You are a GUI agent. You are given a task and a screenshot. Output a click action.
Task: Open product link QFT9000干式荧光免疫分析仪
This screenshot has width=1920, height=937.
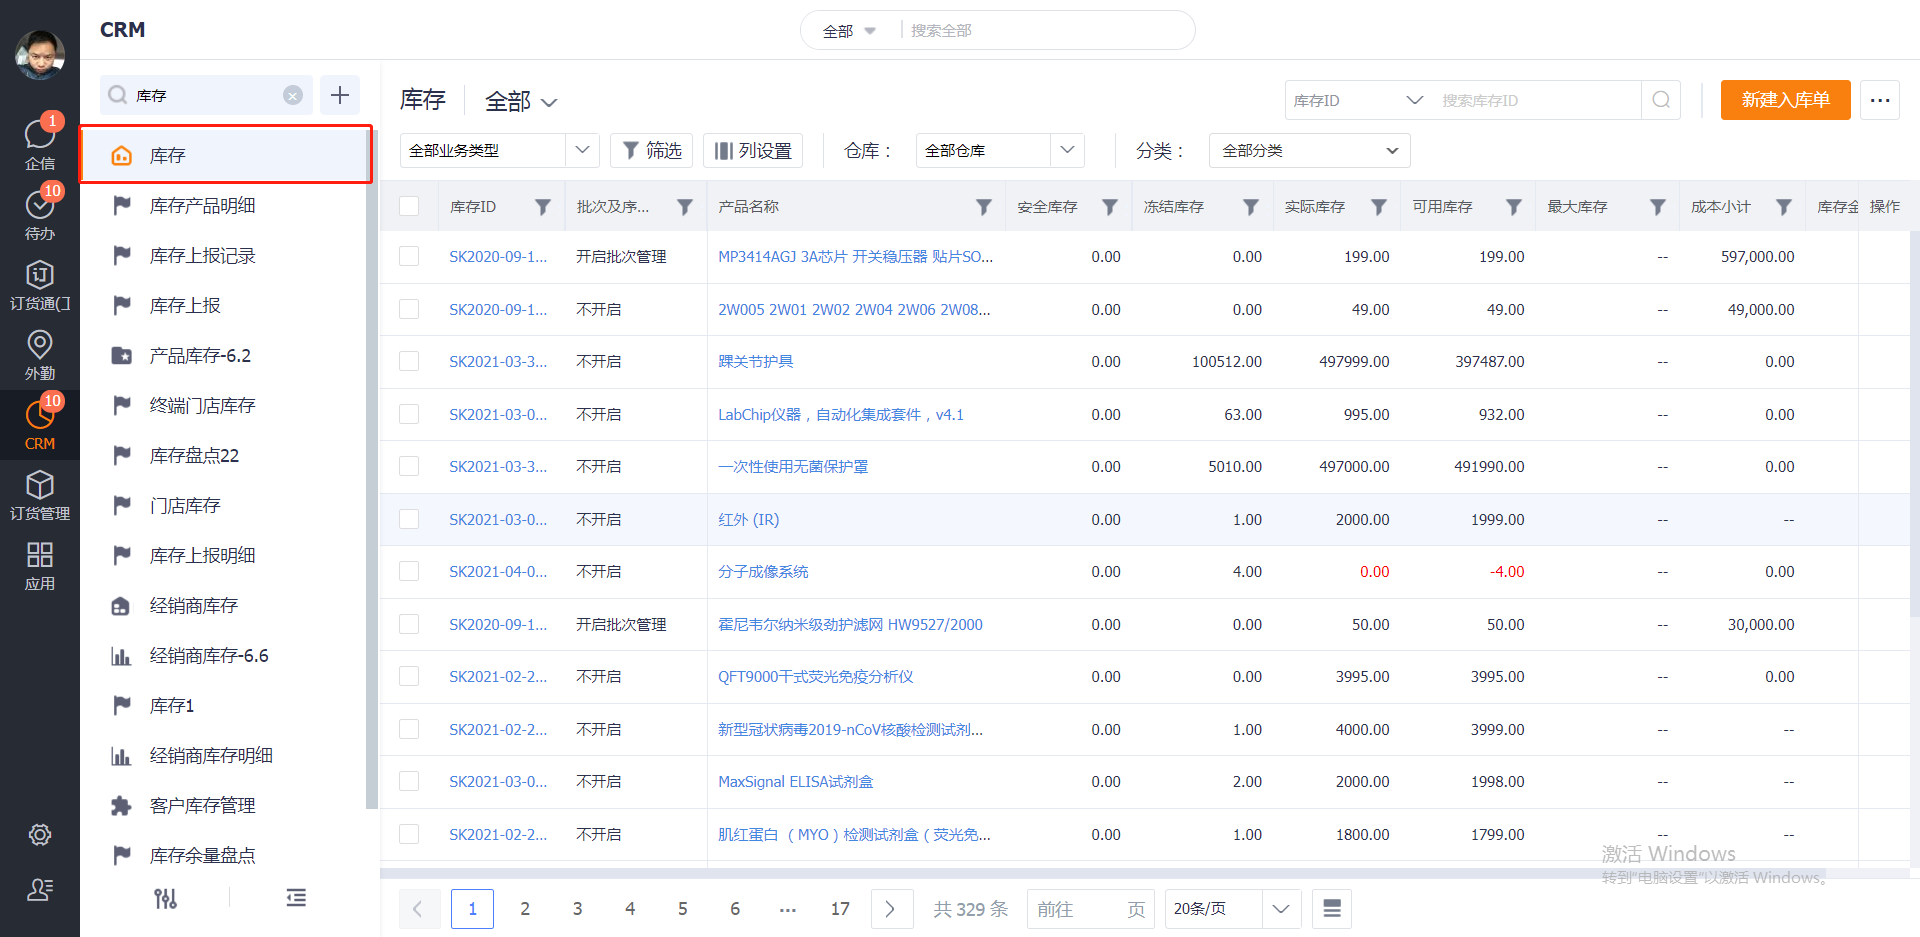[x=815, y=676]
